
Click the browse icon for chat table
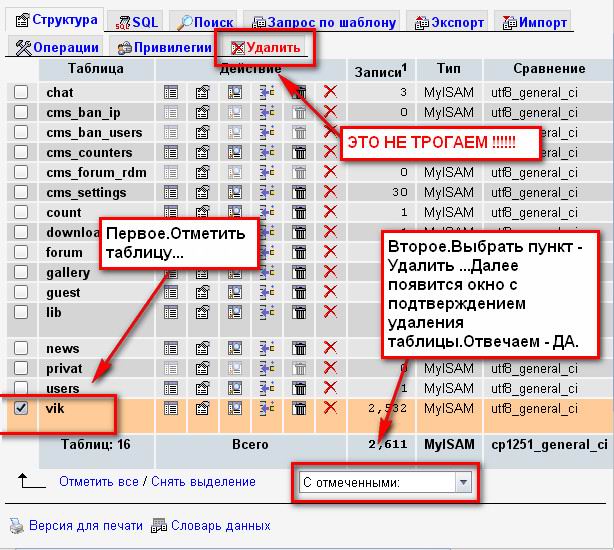click(171, 92)
